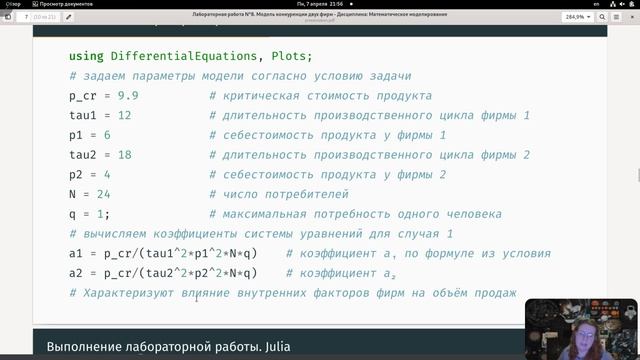Click the 'using DifferentialEquations, Plots;' line
This screenshot has width=640, height=360.
click(x=191, y=56)
